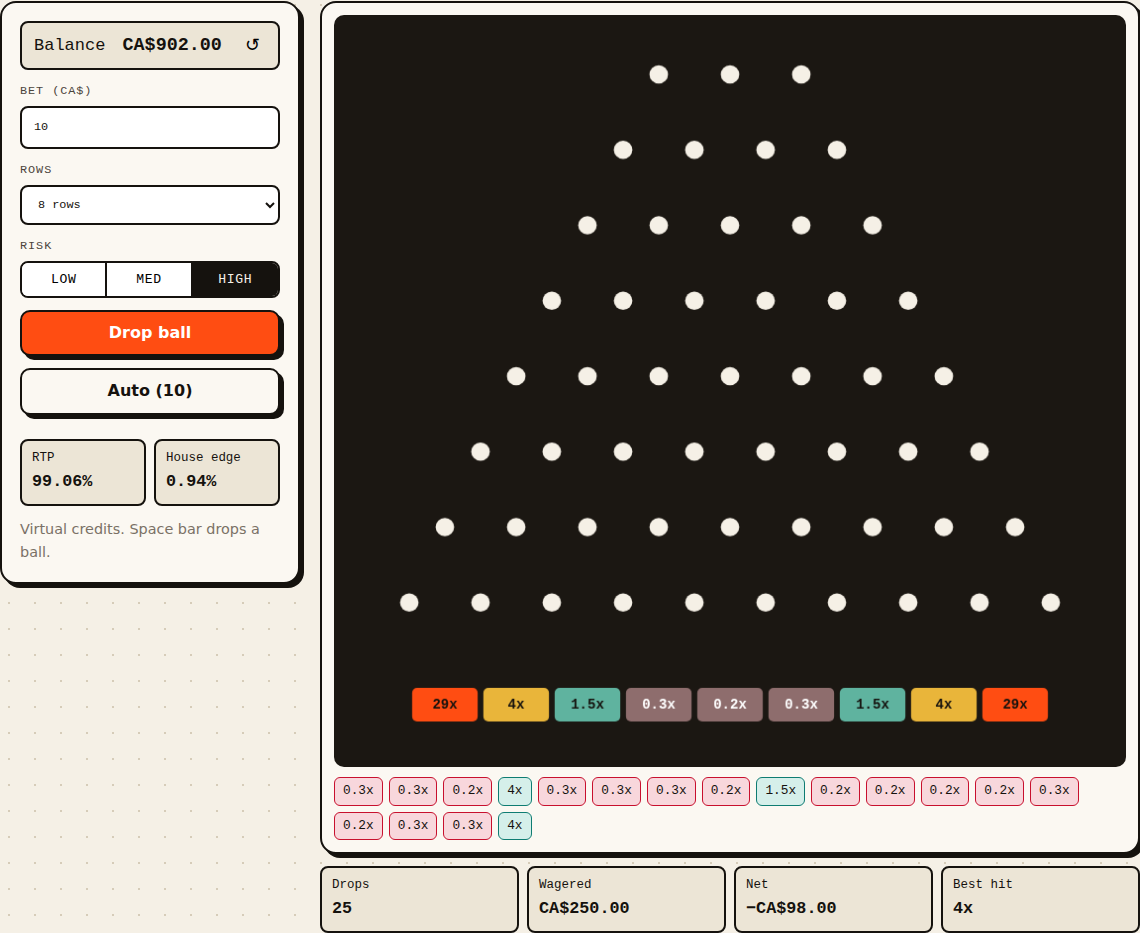
Task: Click the Best hit 4x stat card
Action: (1040, 899)
